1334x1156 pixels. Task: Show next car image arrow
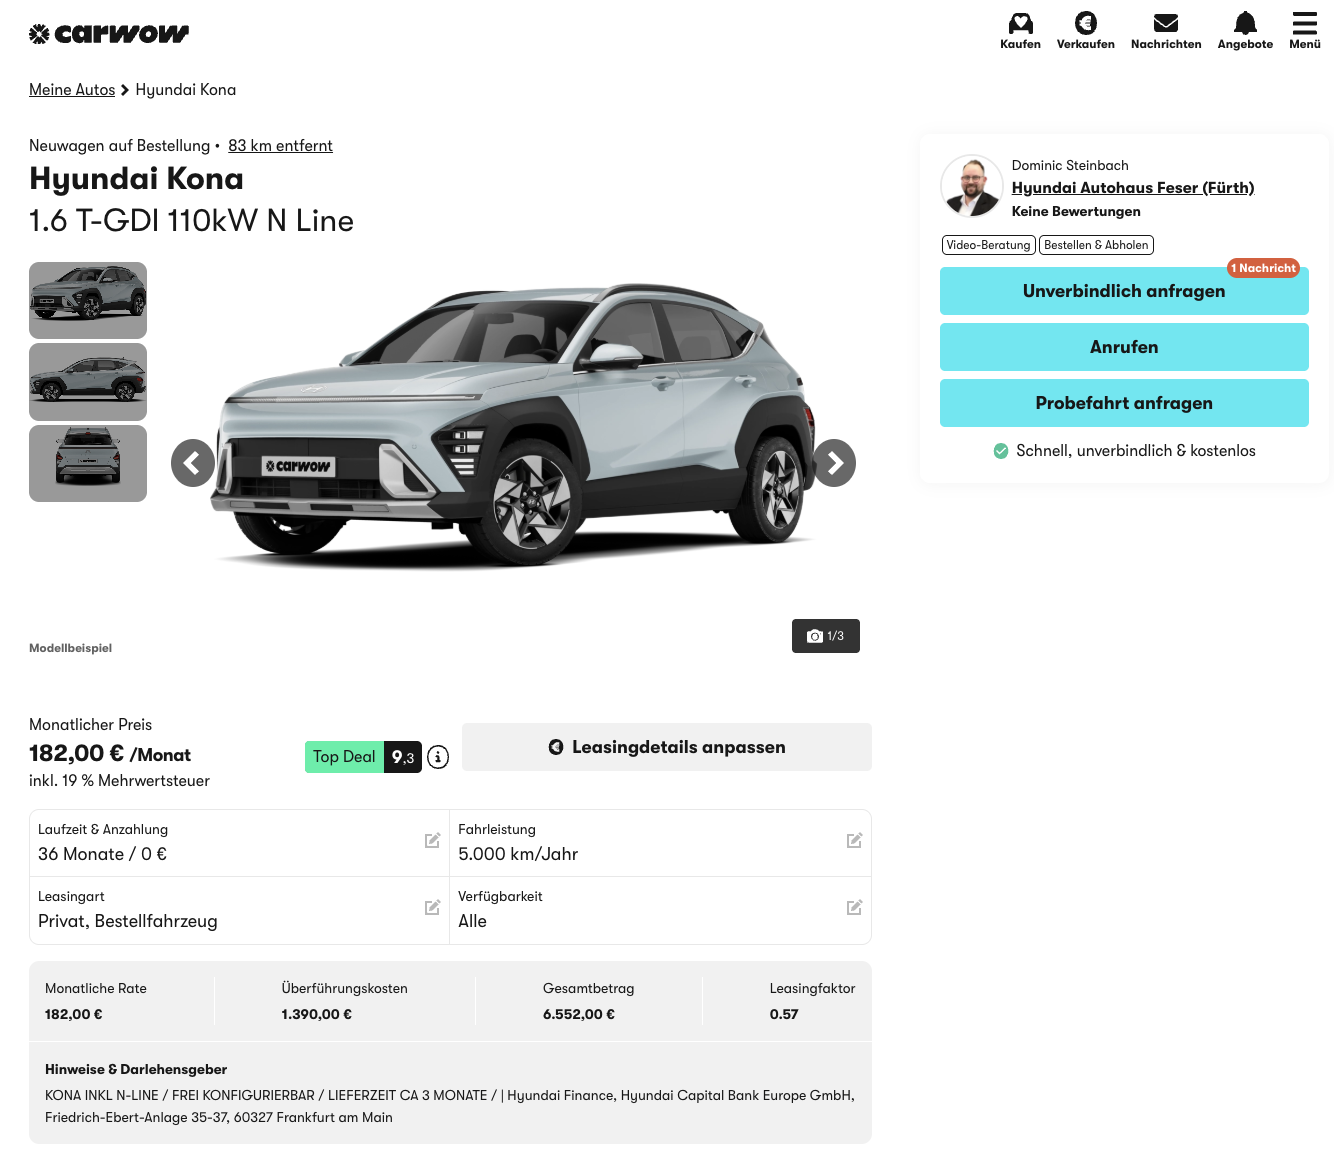click(834, 463)
